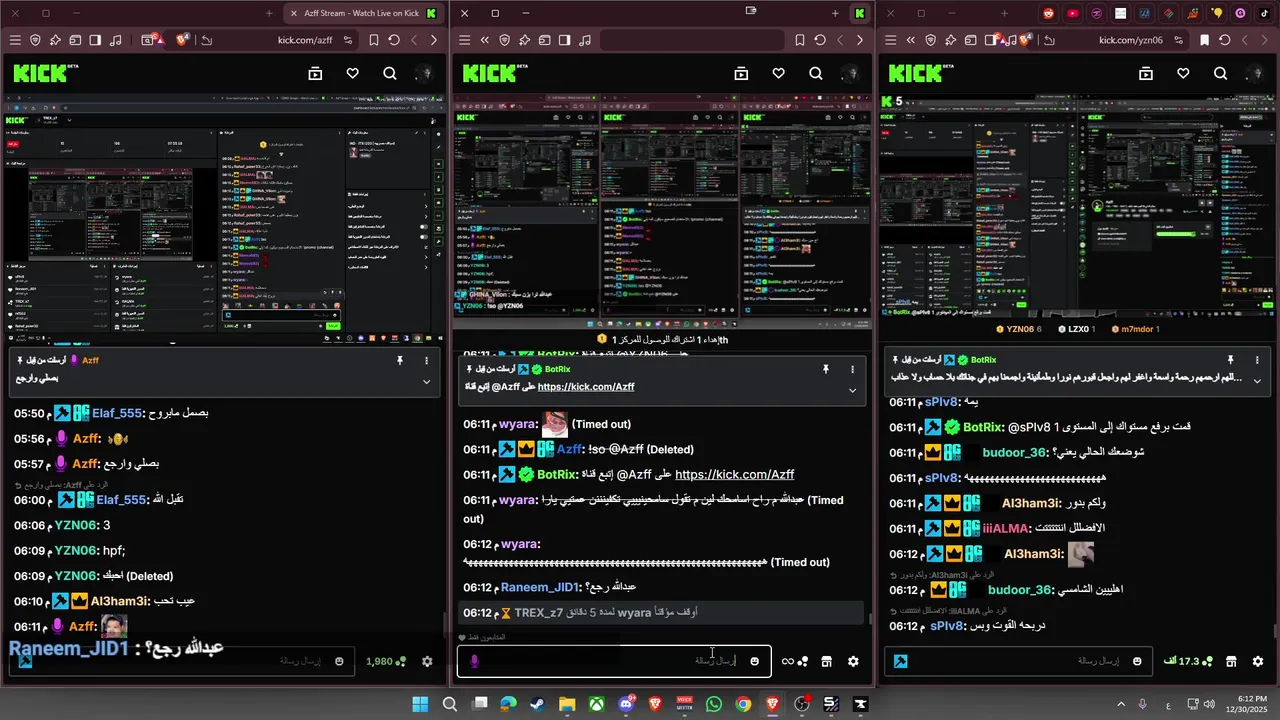Close the Azff Stream tab
Image resolution: width=1280 pixels, height=720 pixels.
tap(294, 13)
